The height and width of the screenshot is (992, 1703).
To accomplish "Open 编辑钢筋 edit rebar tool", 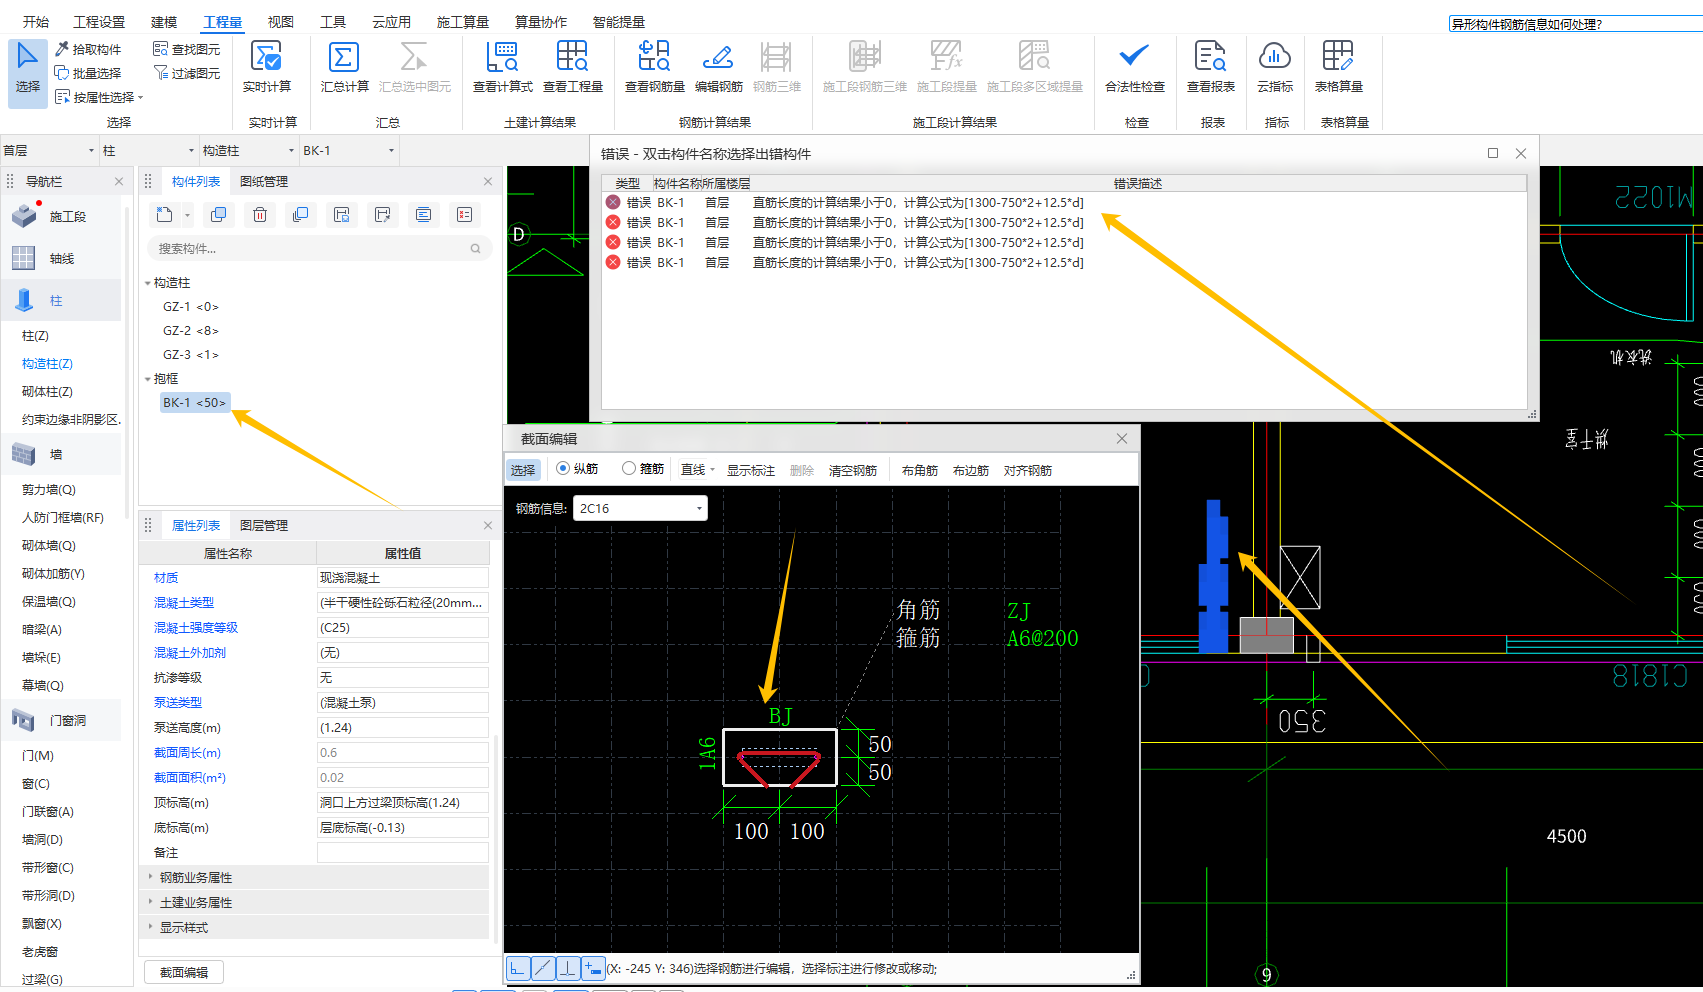I will 719,67.
